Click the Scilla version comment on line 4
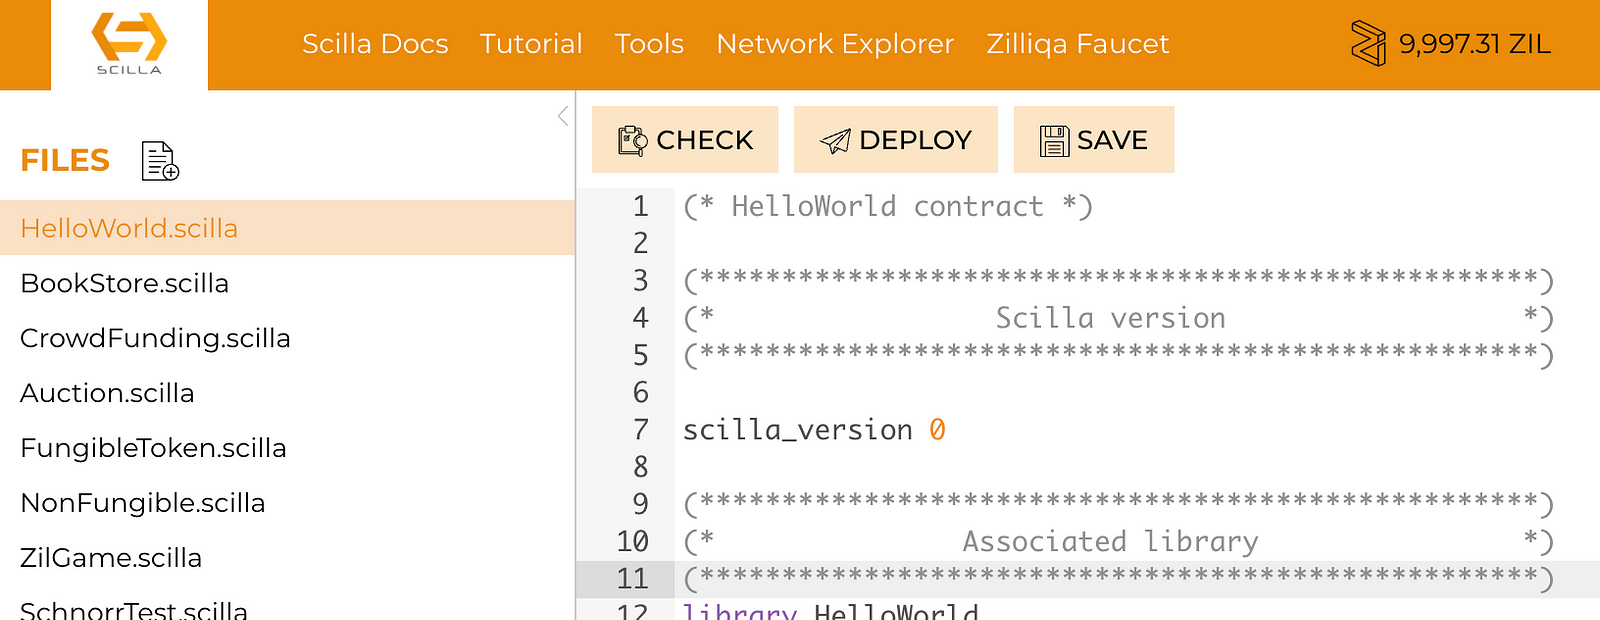1600x620 pixels. (x=1118, y=318)
